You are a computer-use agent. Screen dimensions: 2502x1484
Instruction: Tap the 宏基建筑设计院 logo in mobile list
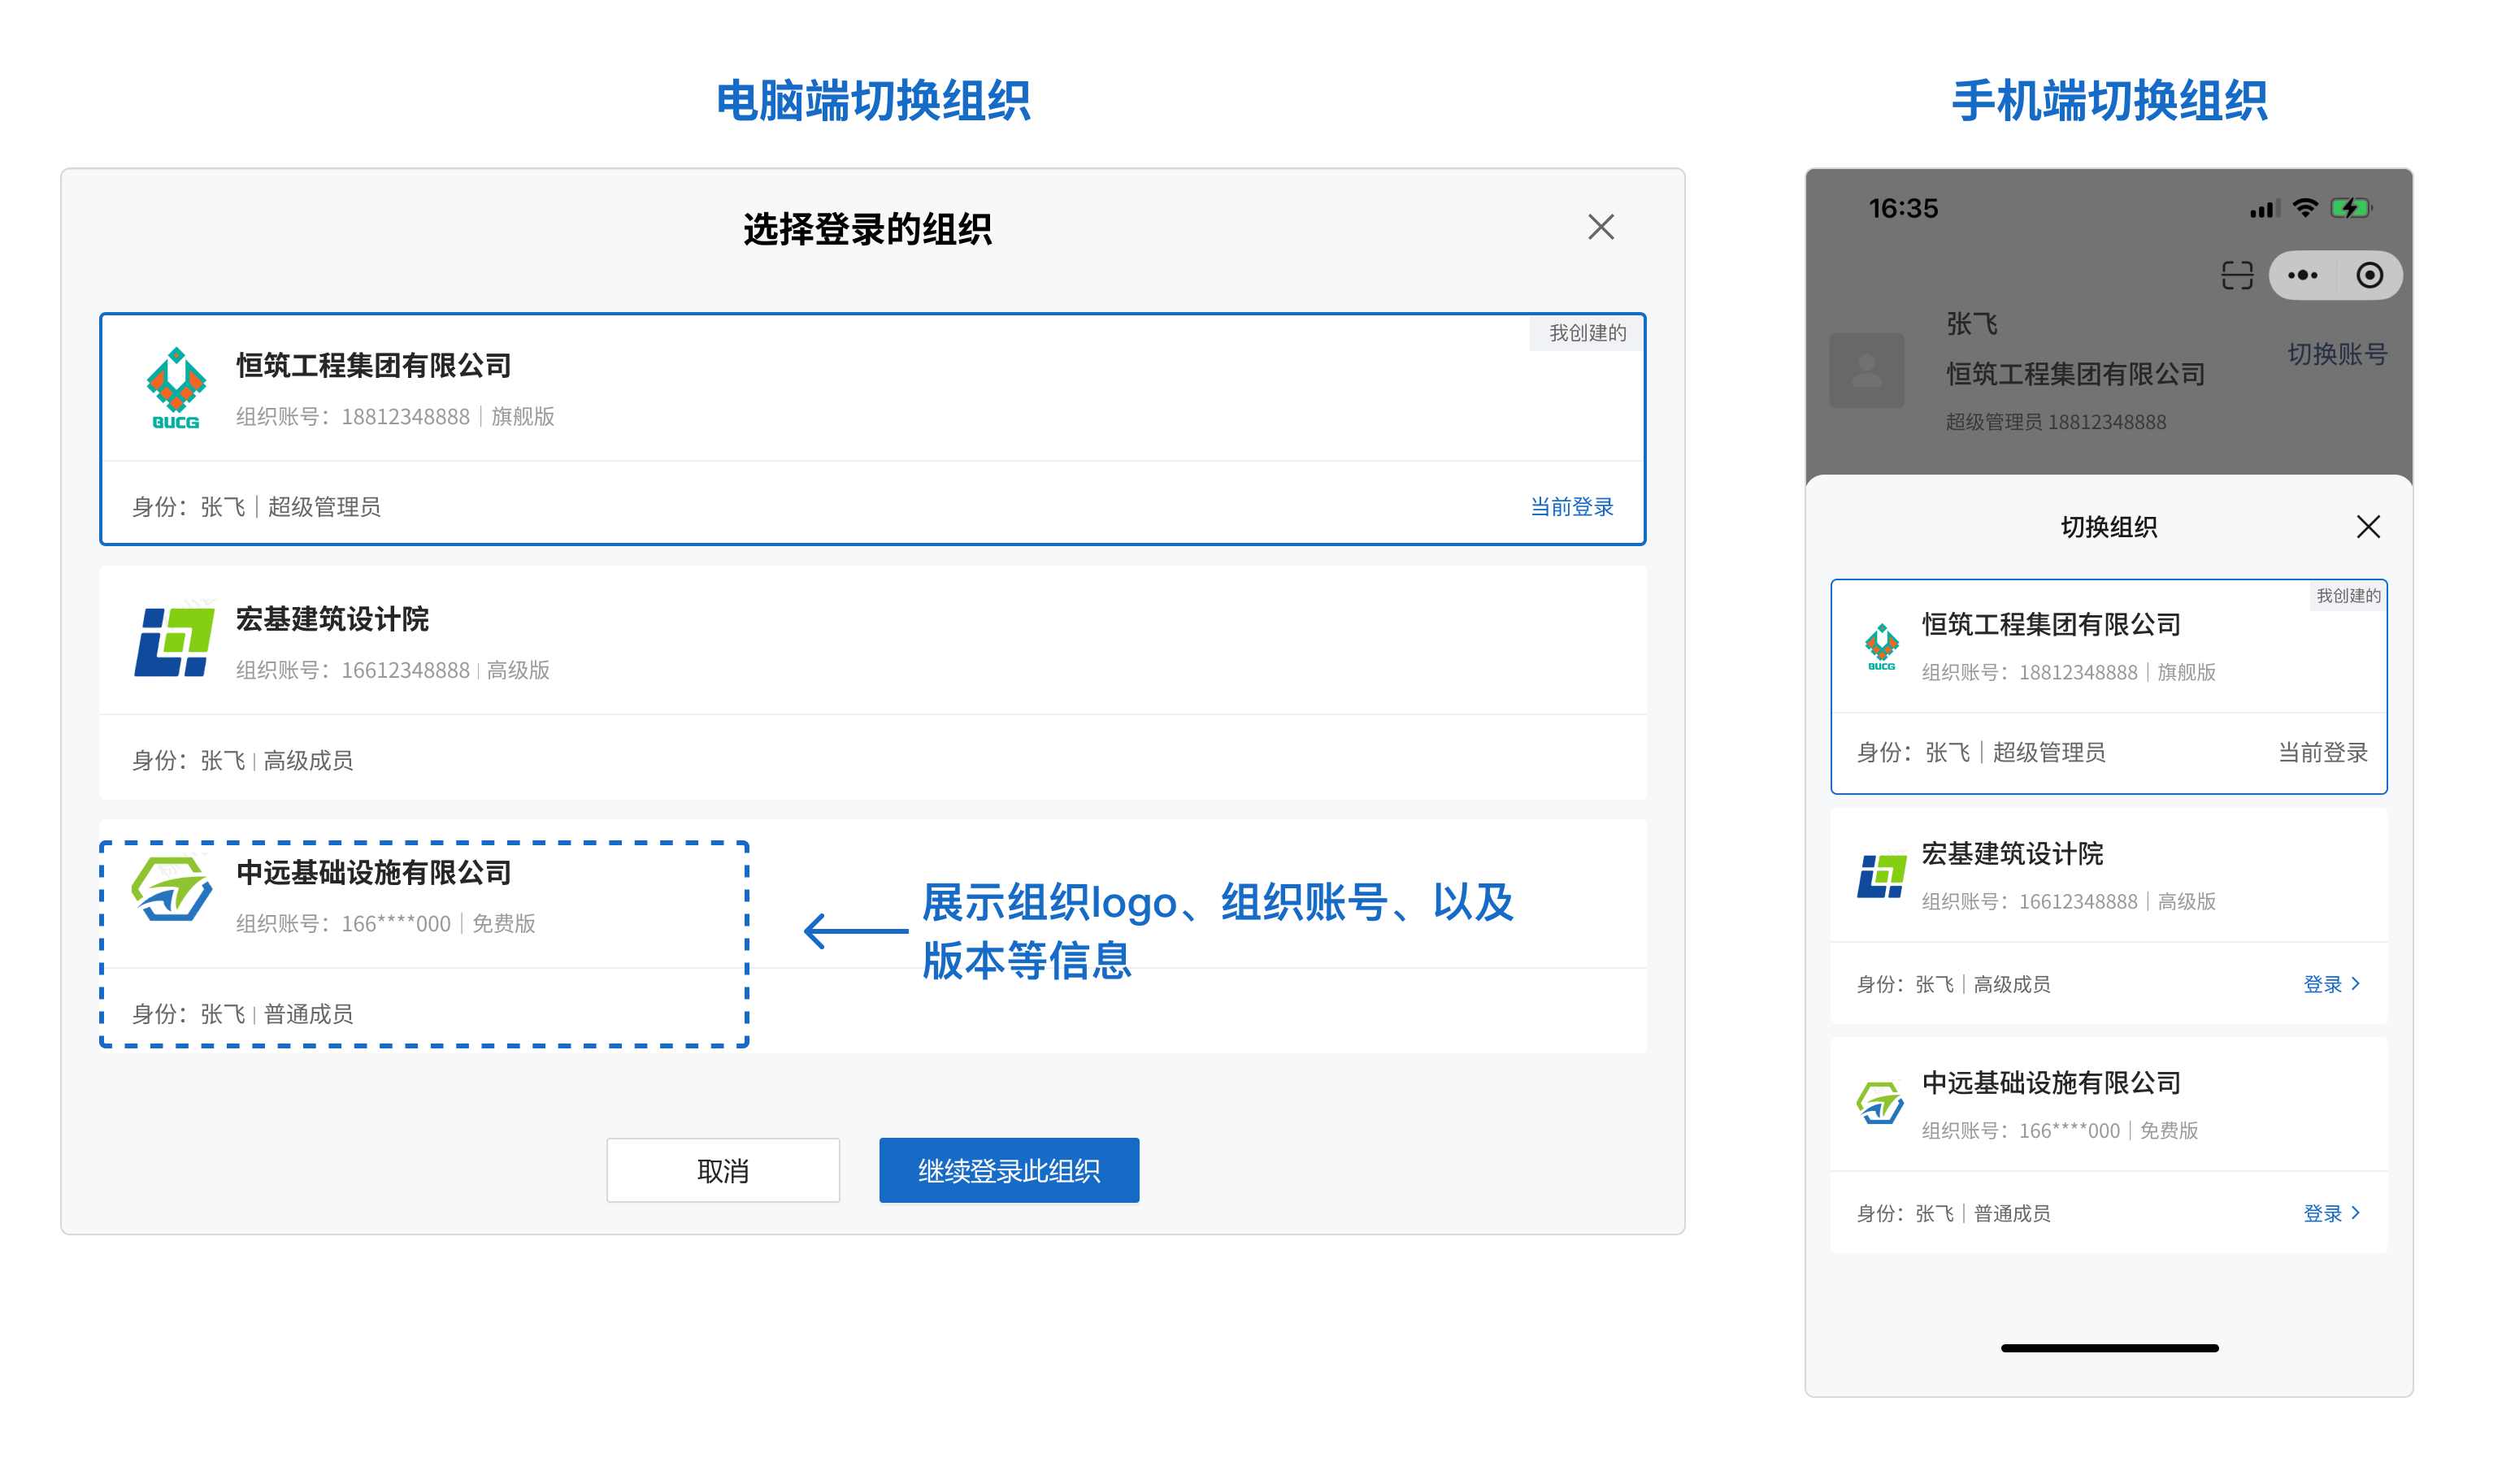tap(1881, 876)
